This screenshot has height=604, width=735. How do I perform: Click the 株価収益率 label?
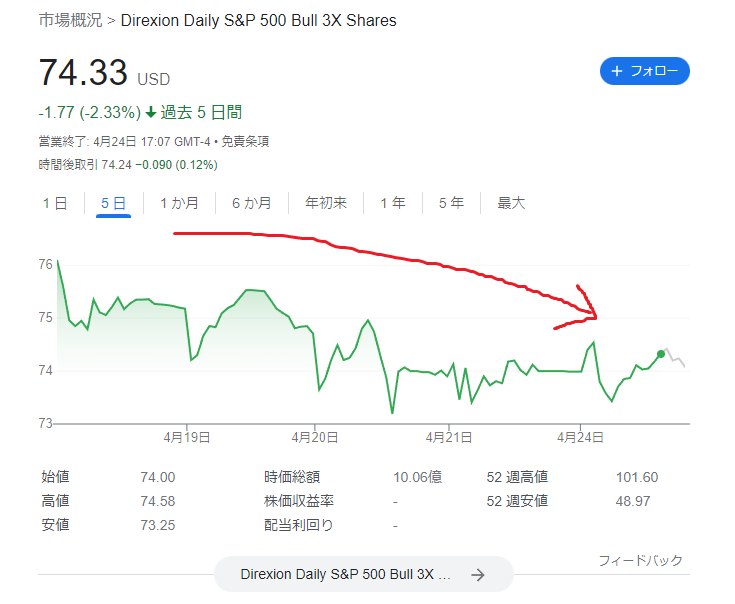tap(299, 501)
